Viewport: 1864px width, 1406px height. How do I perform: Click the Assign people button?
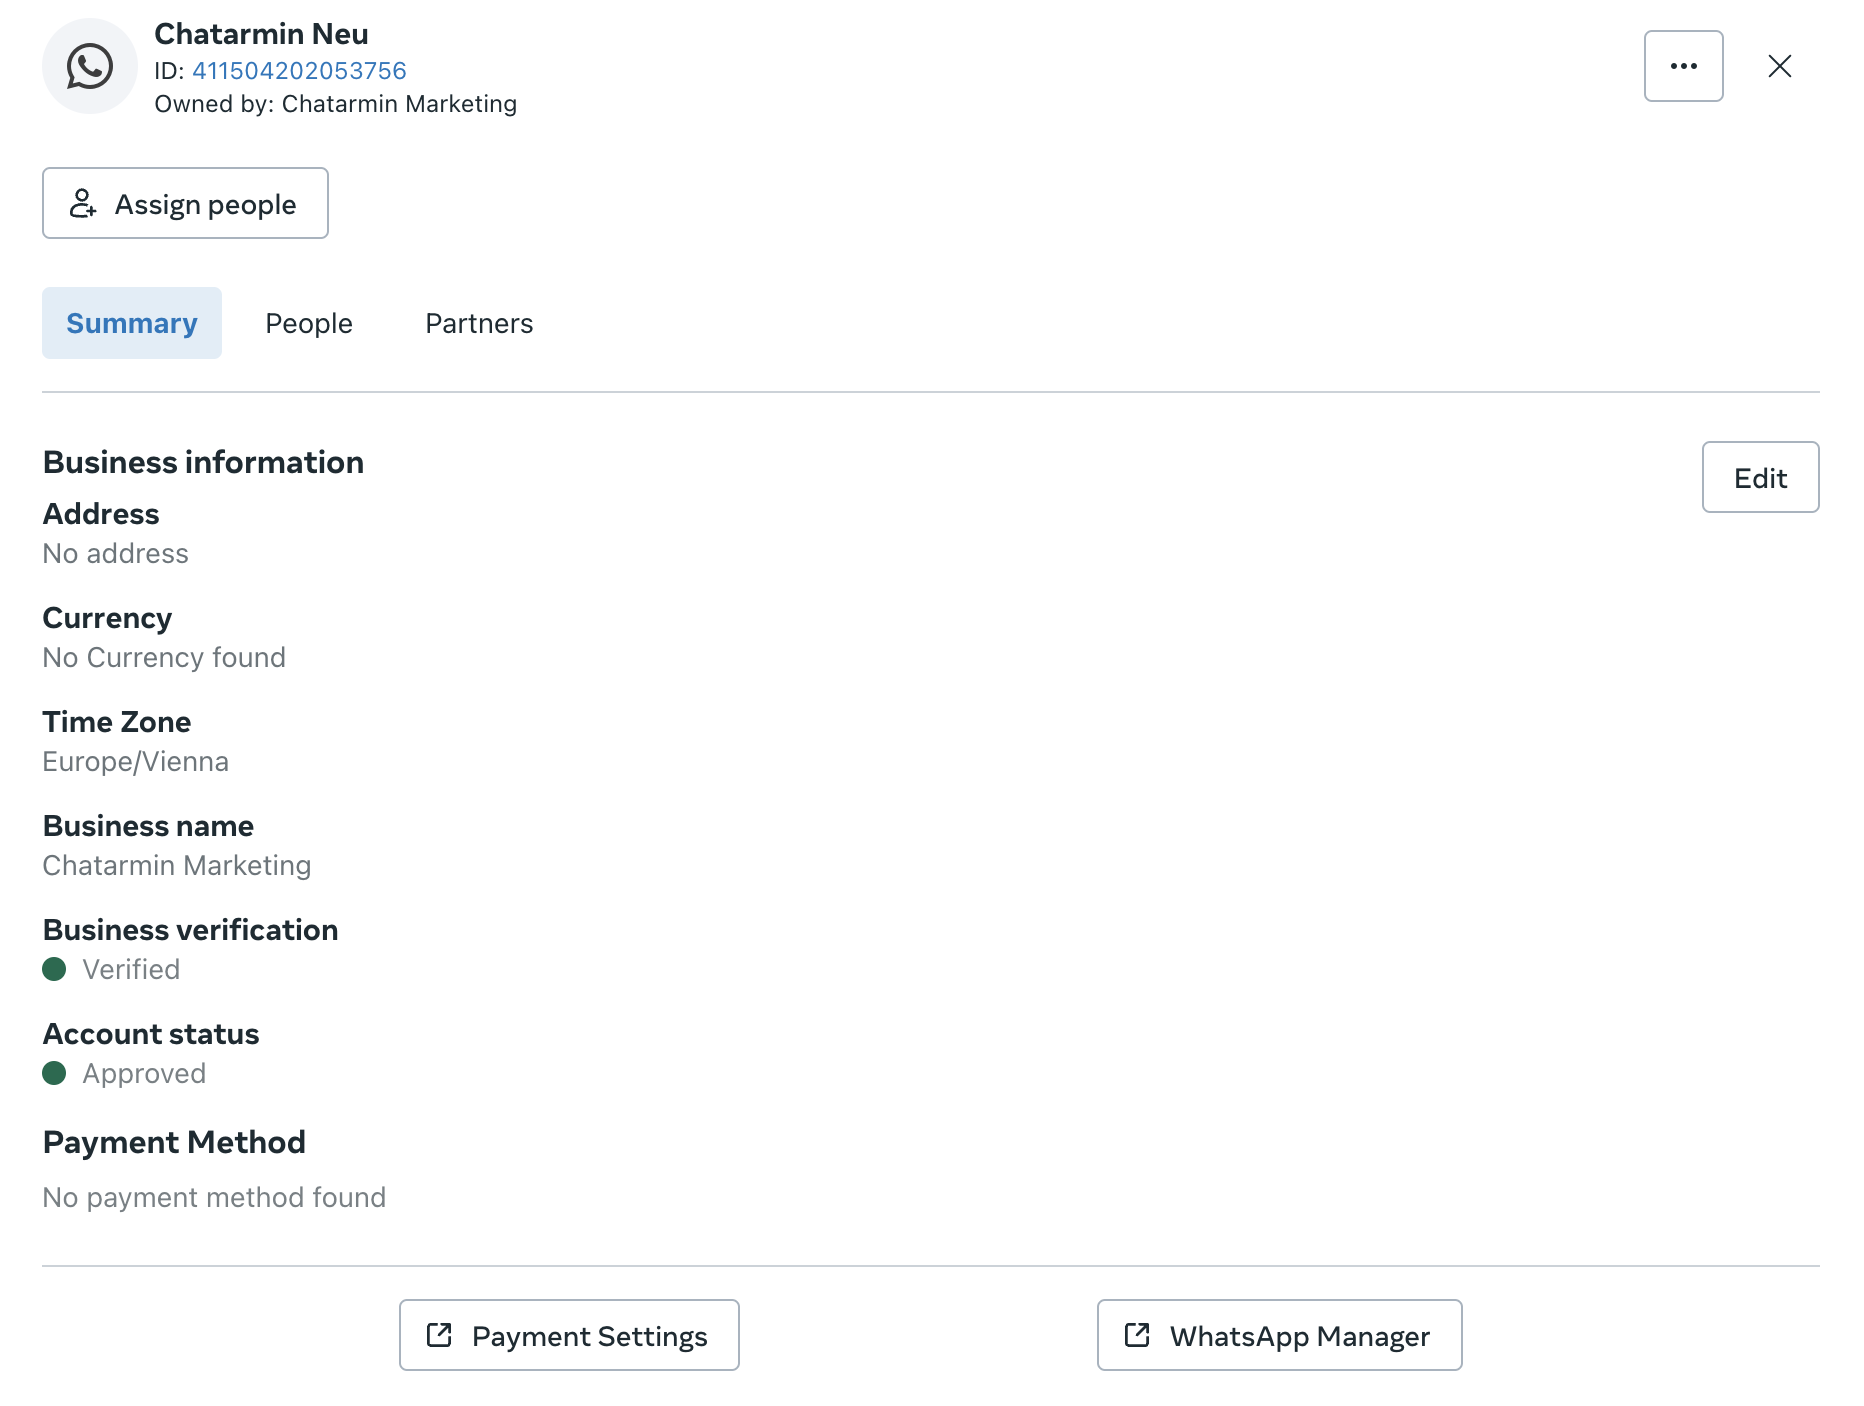click(x=185, y=204)
